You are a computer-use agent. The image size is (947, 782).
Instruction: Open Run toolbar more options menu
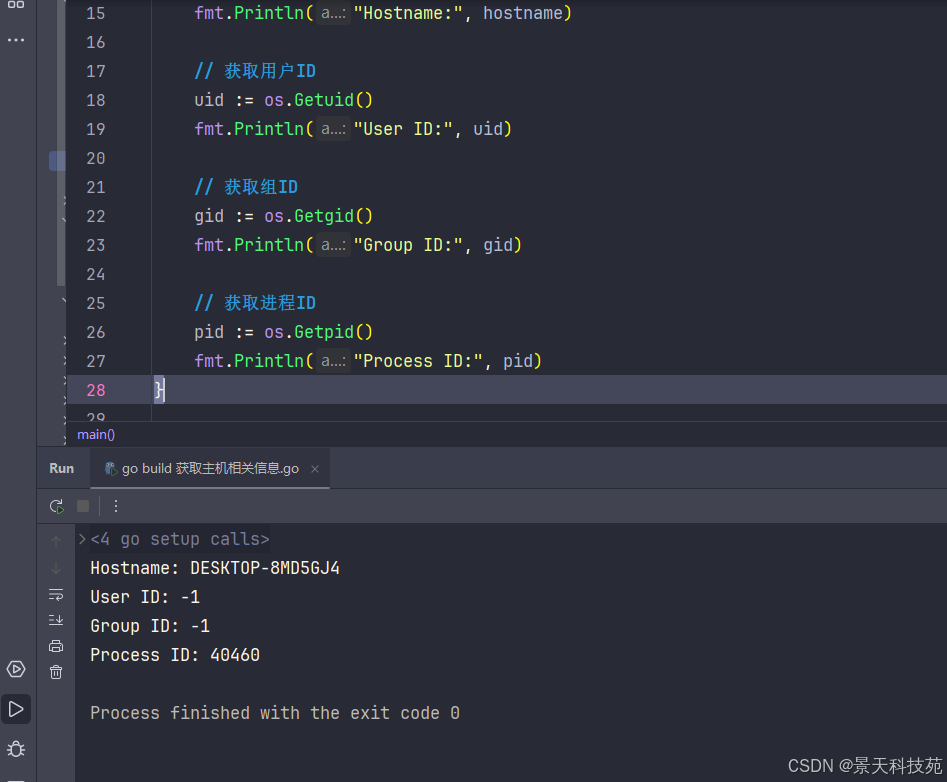coord(116,506)
